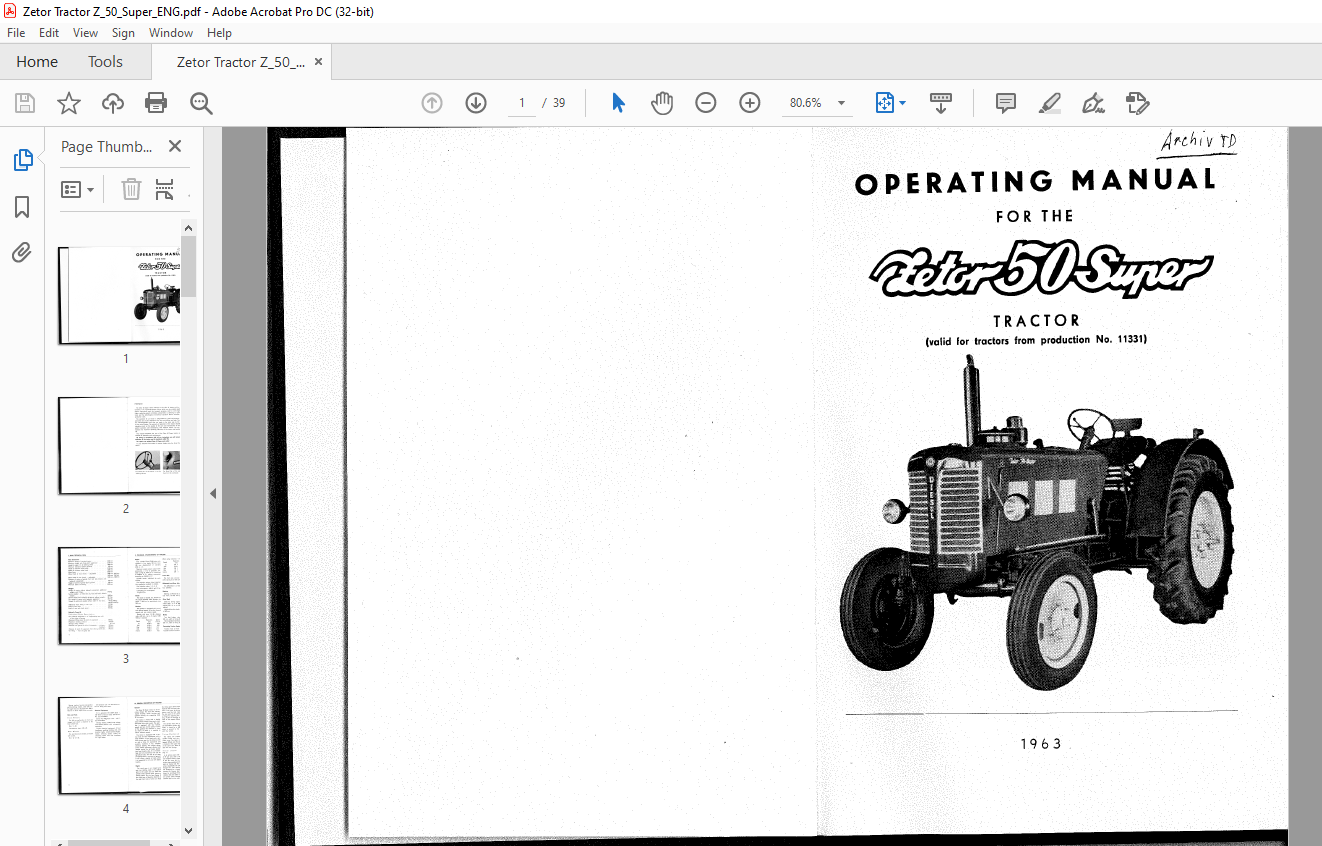
Task: Open the Sign document pen tool
Action: 1093,103
